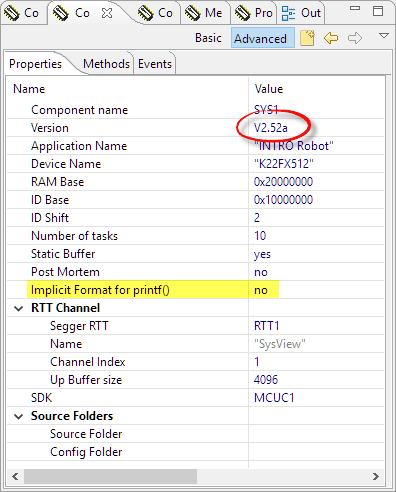The height and width of the screenshot is (492, 396).
Task: Click the Name column header
Action: coord(29,89)
